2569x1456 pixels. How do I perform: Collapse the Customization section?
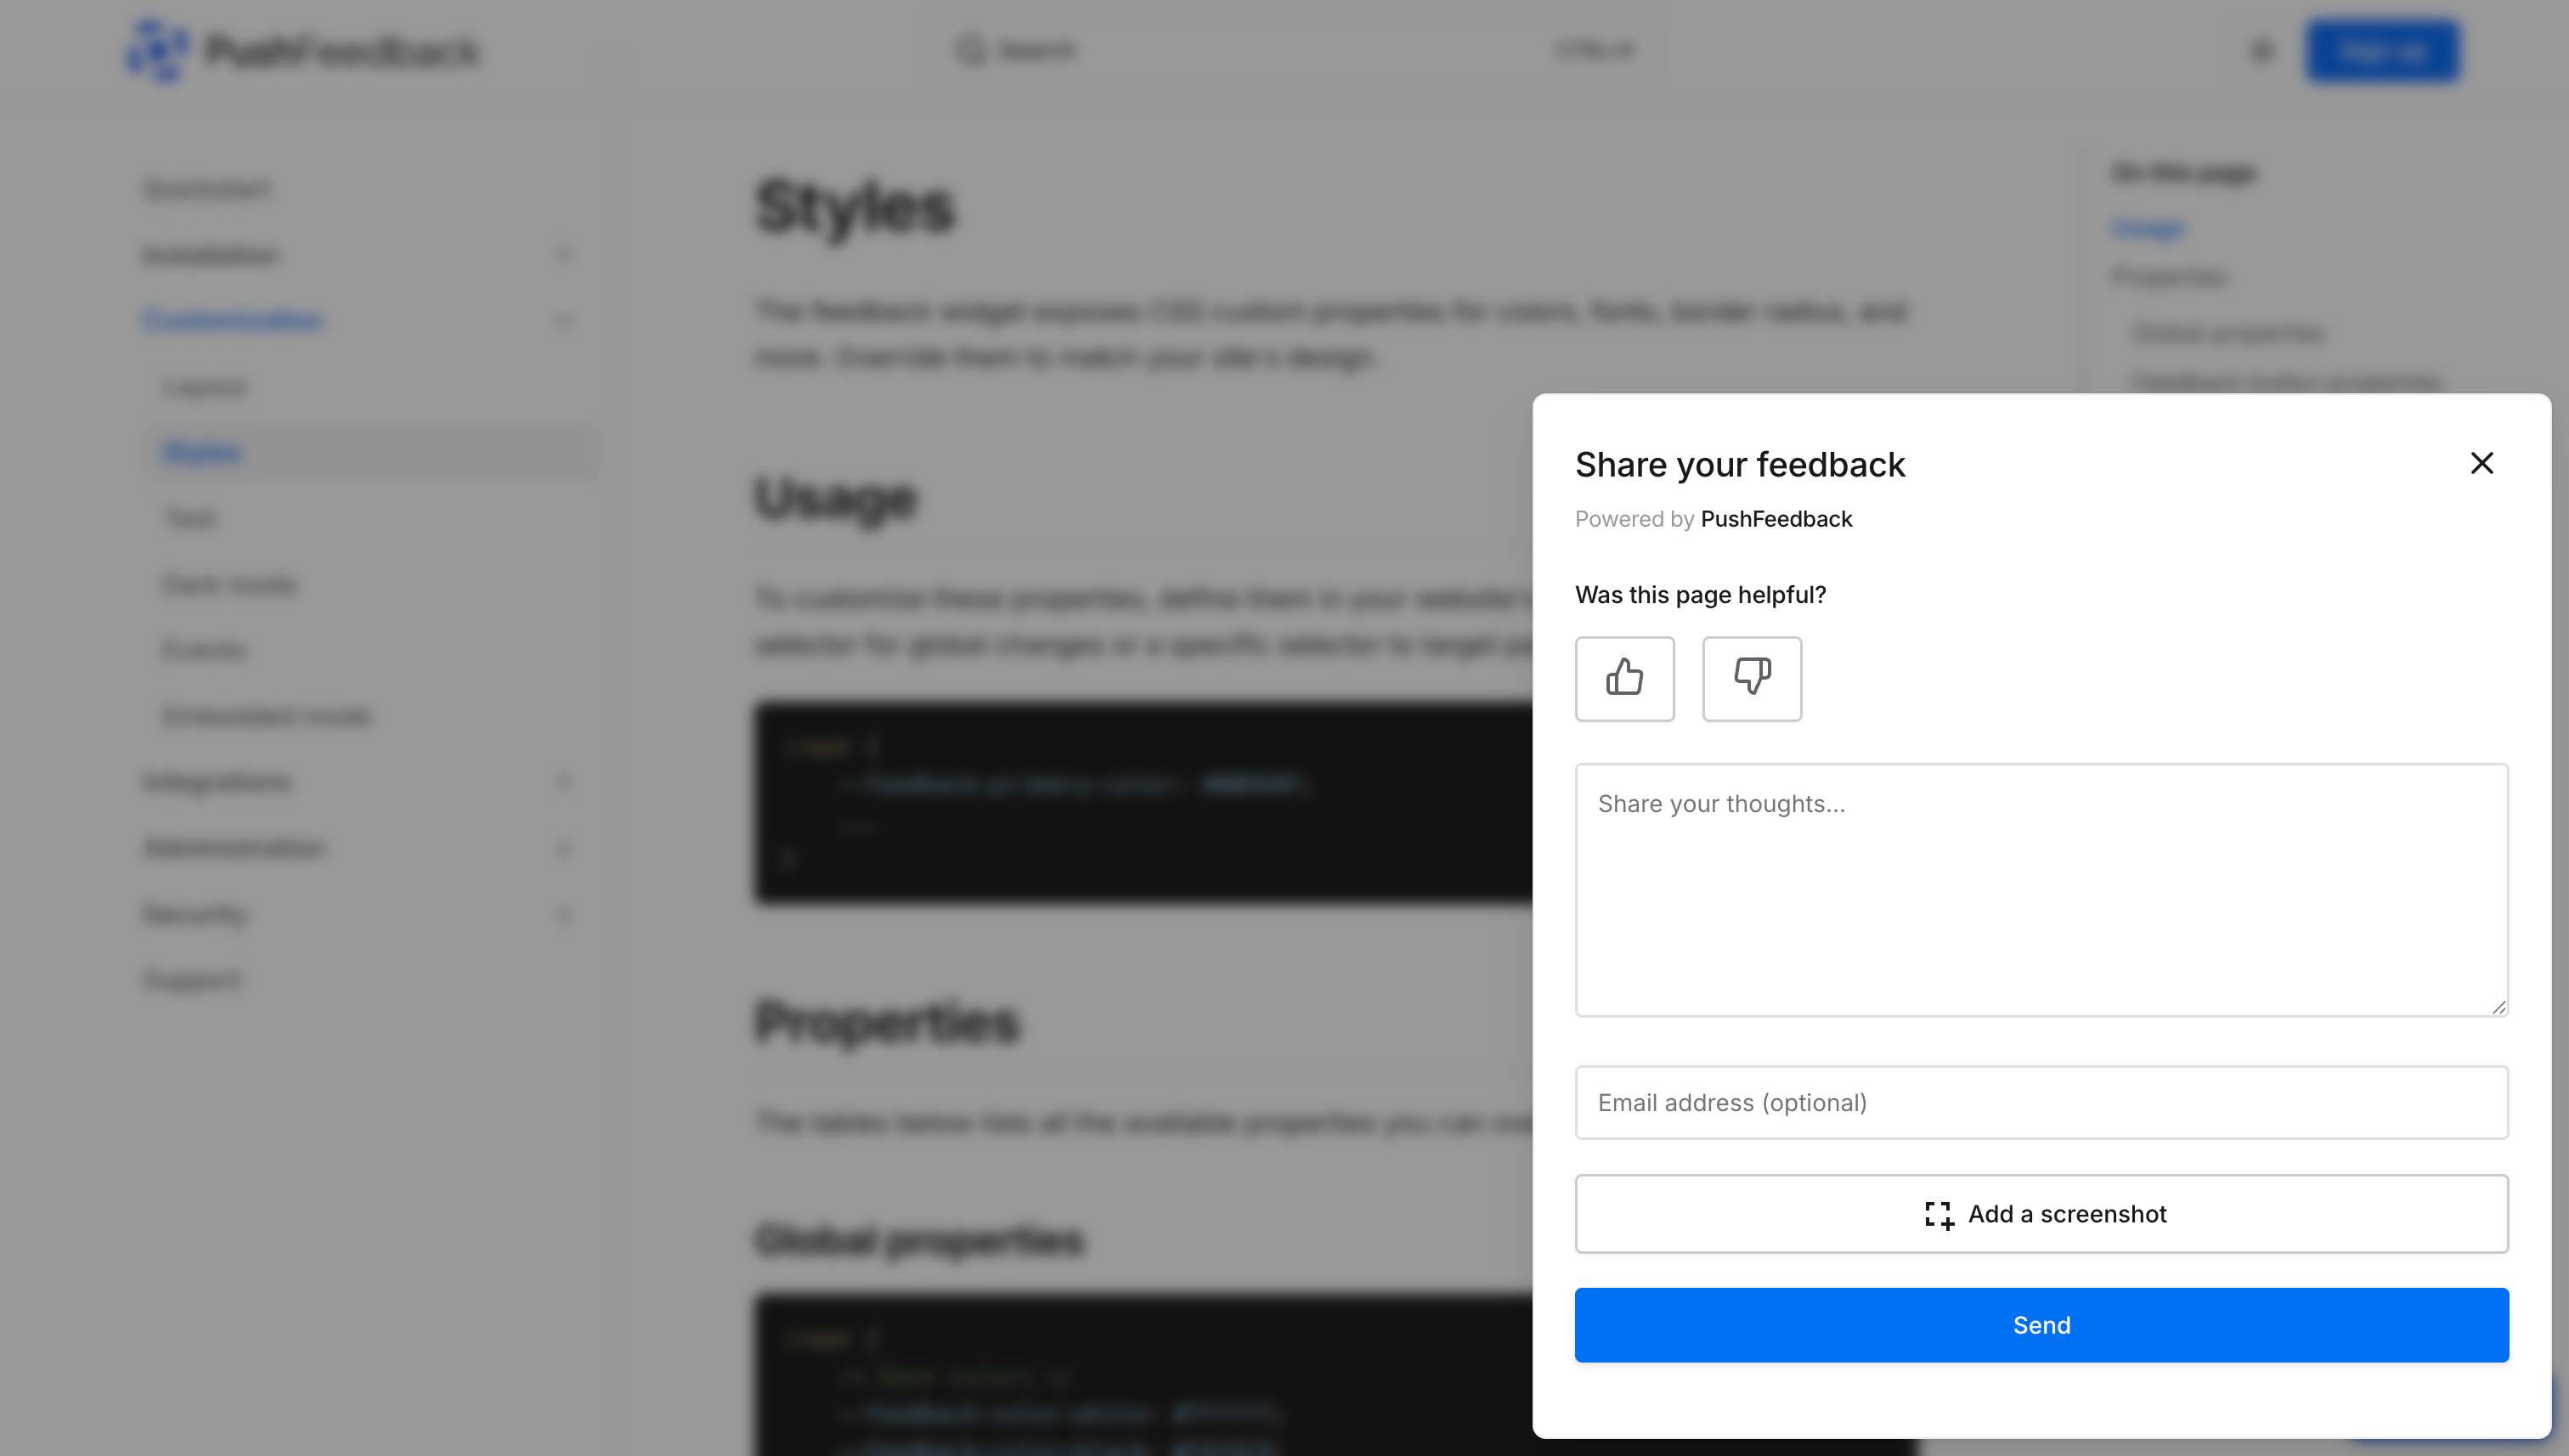tap(563, 321)
